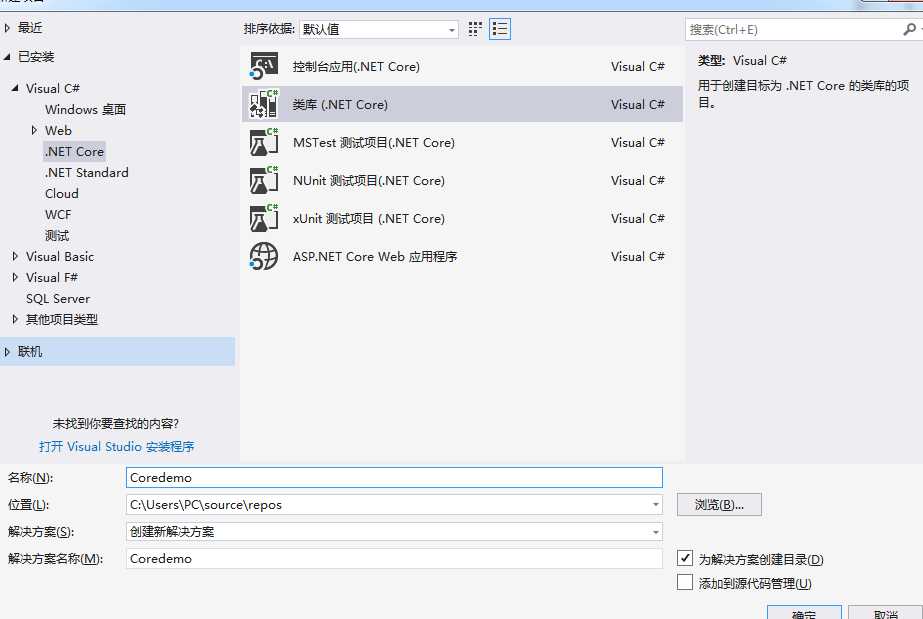
Task: Collapse the Visual C# tree node
Action: click(15, 88)
